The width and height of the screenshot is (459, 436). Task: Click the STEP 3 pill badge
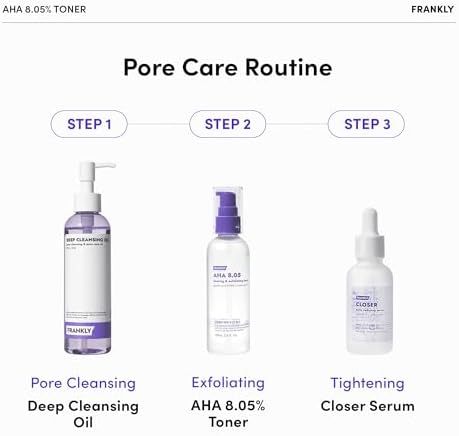[366, 124]
